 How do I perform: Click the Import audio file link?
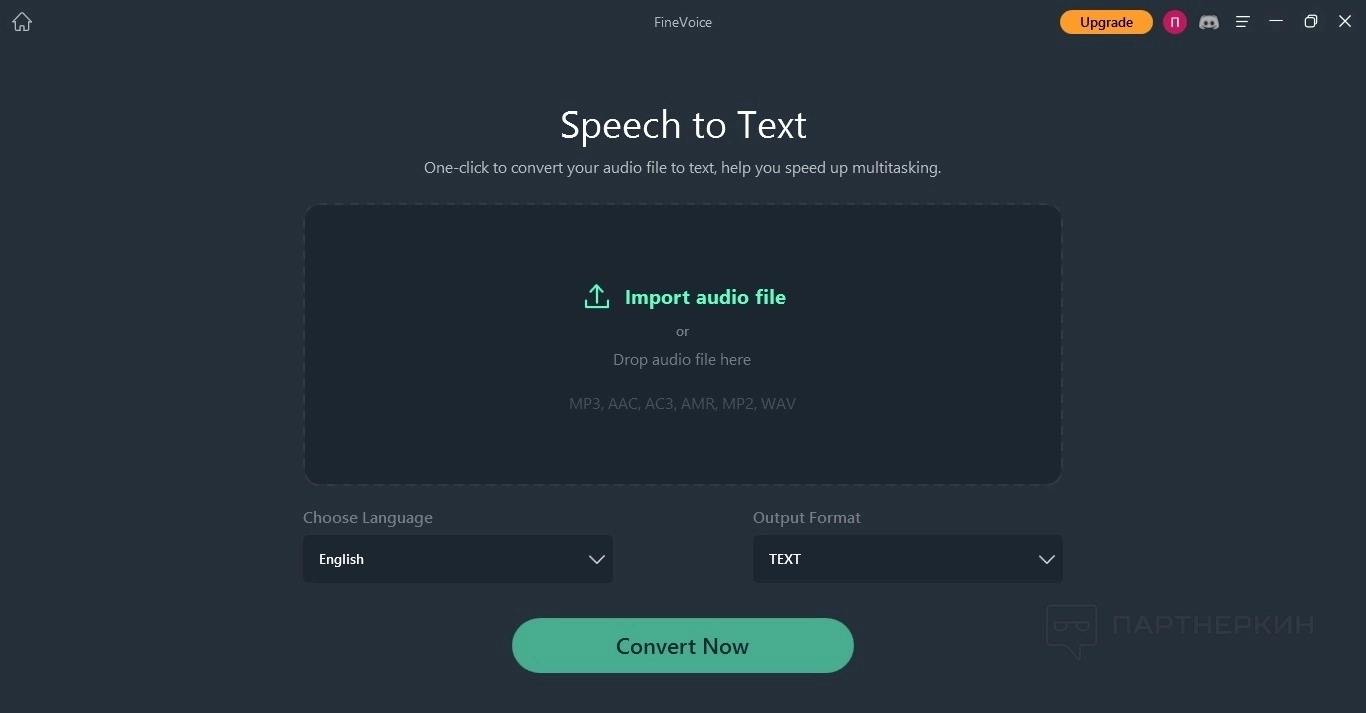(x=705, y=297)
